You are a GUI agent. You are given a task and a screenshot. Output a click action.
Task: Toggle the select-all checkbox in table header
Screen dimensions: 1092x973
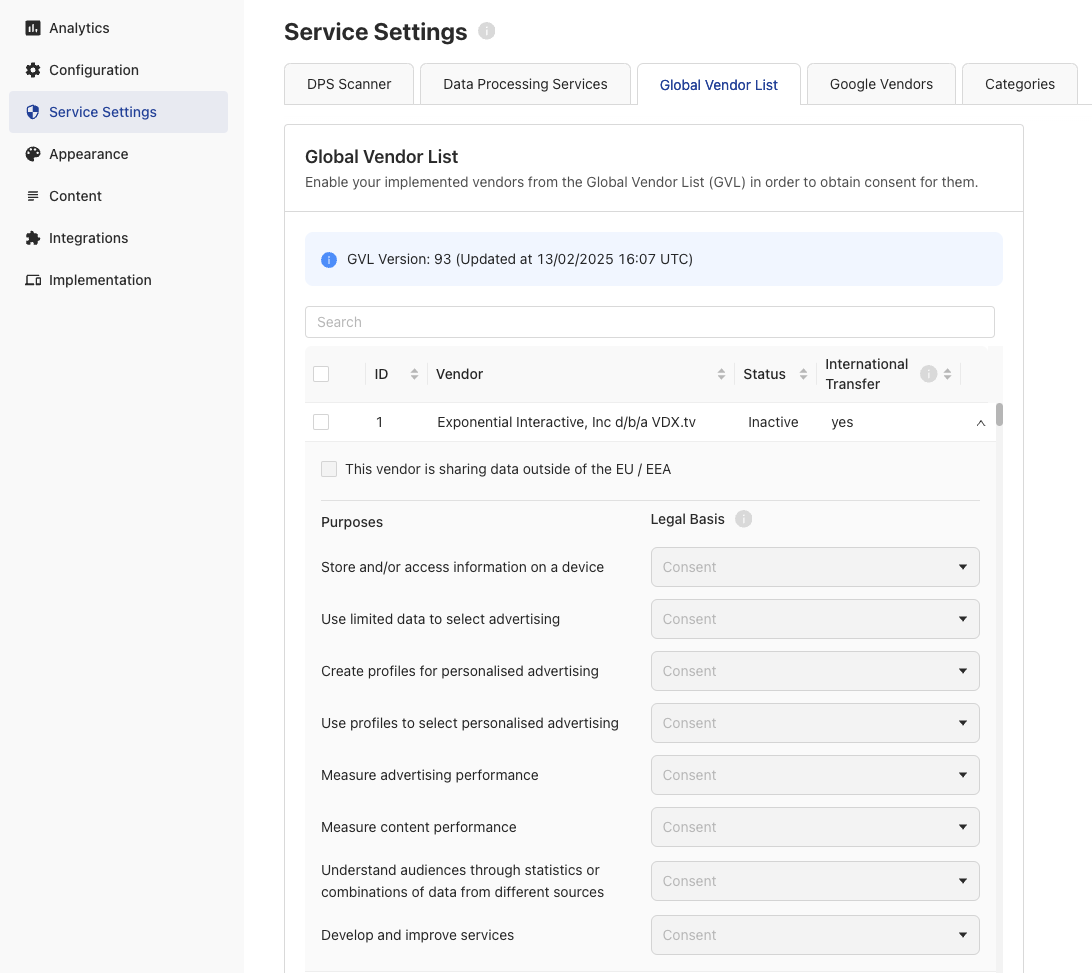pos(321,374)
